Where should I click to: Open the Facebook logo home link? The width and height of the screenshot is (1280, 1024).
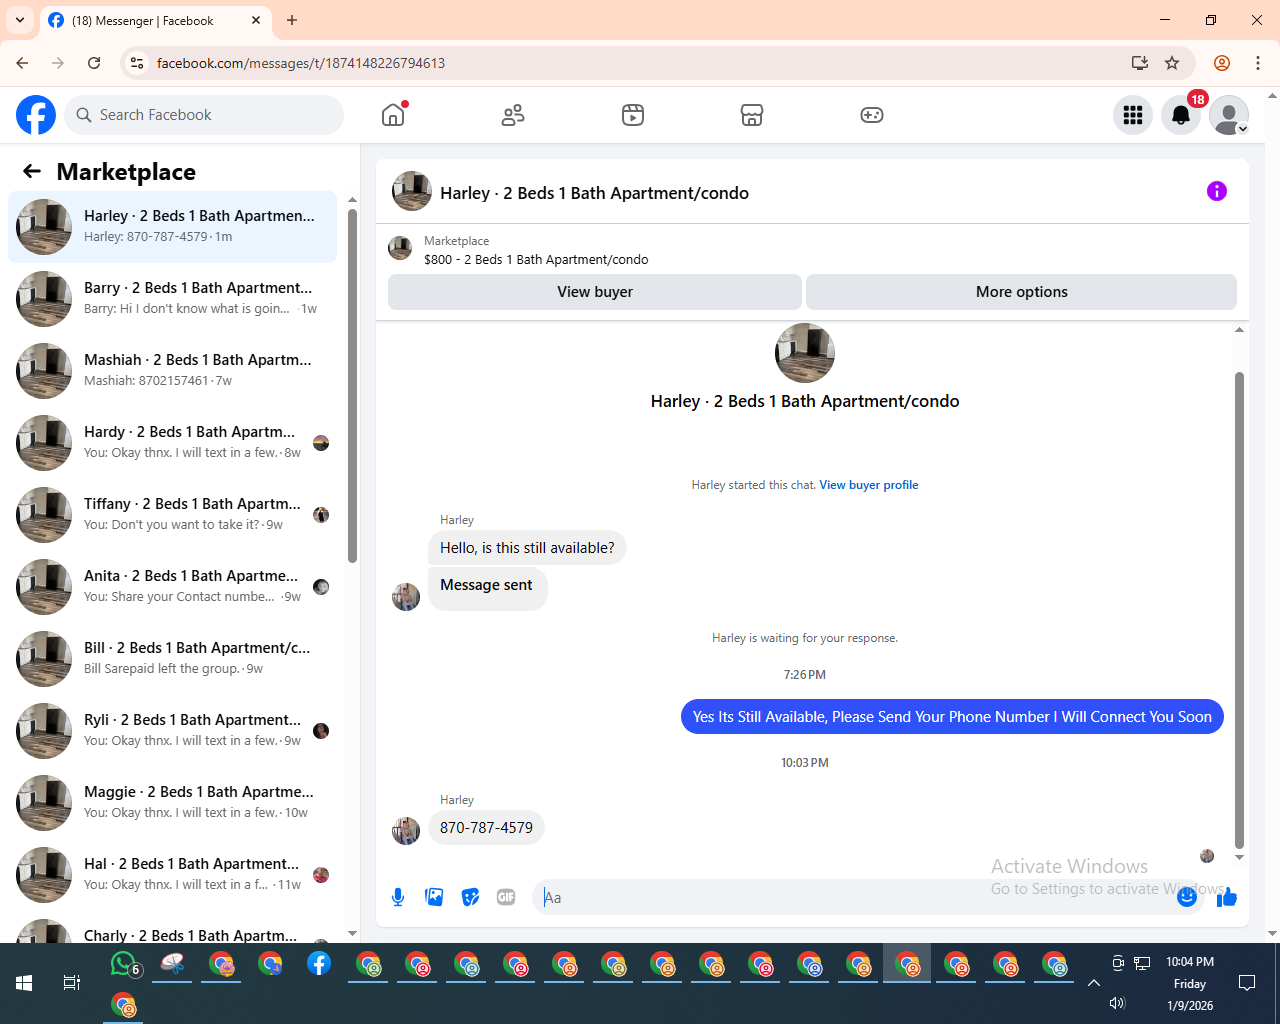point(36,115)
